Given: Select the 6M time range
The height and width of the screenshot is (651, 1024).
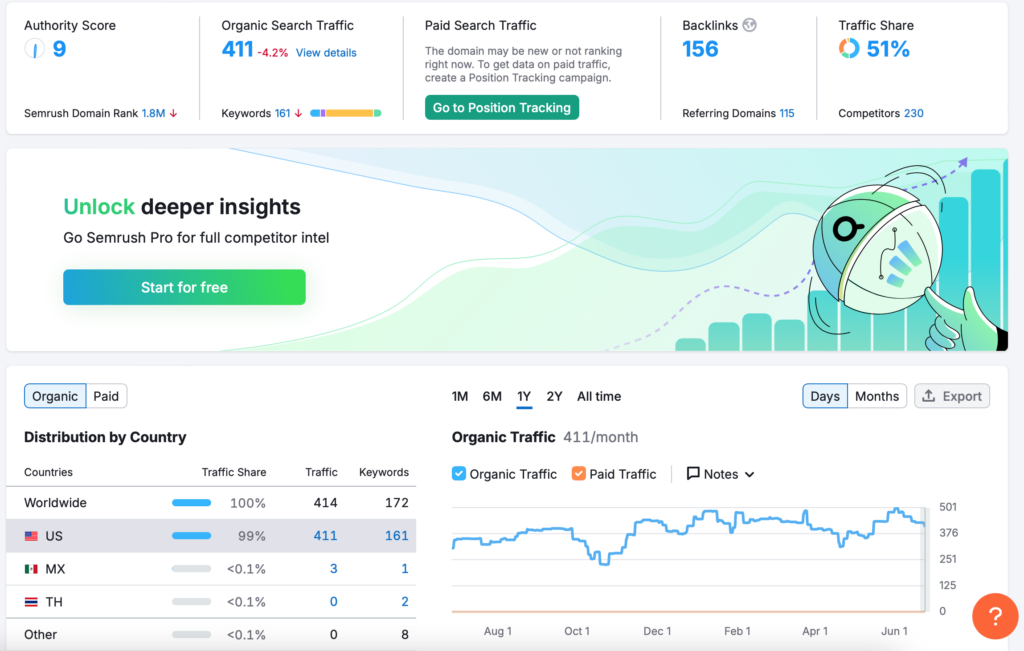Looking at the screenshot, I should 492,396.
